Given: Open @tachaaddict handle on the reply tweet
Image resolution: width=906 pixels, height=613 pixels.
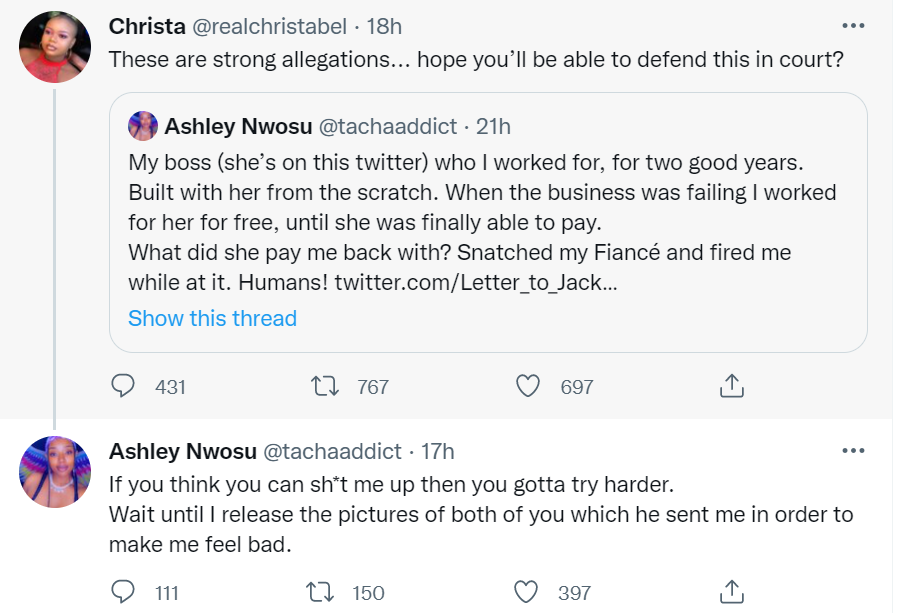Looking at the screenshot, I should [x=333, y=451].
